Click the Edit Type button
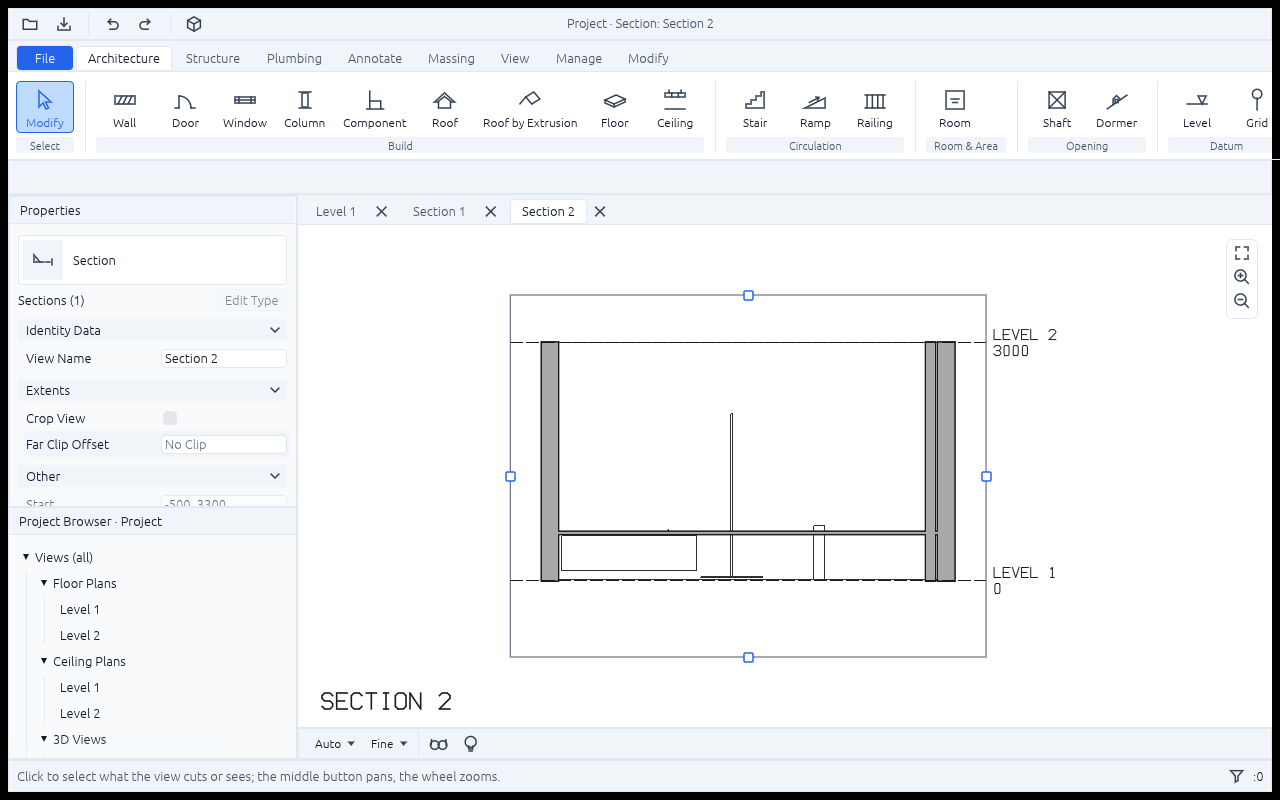1280x800 pixels. (x=252, y=300)
